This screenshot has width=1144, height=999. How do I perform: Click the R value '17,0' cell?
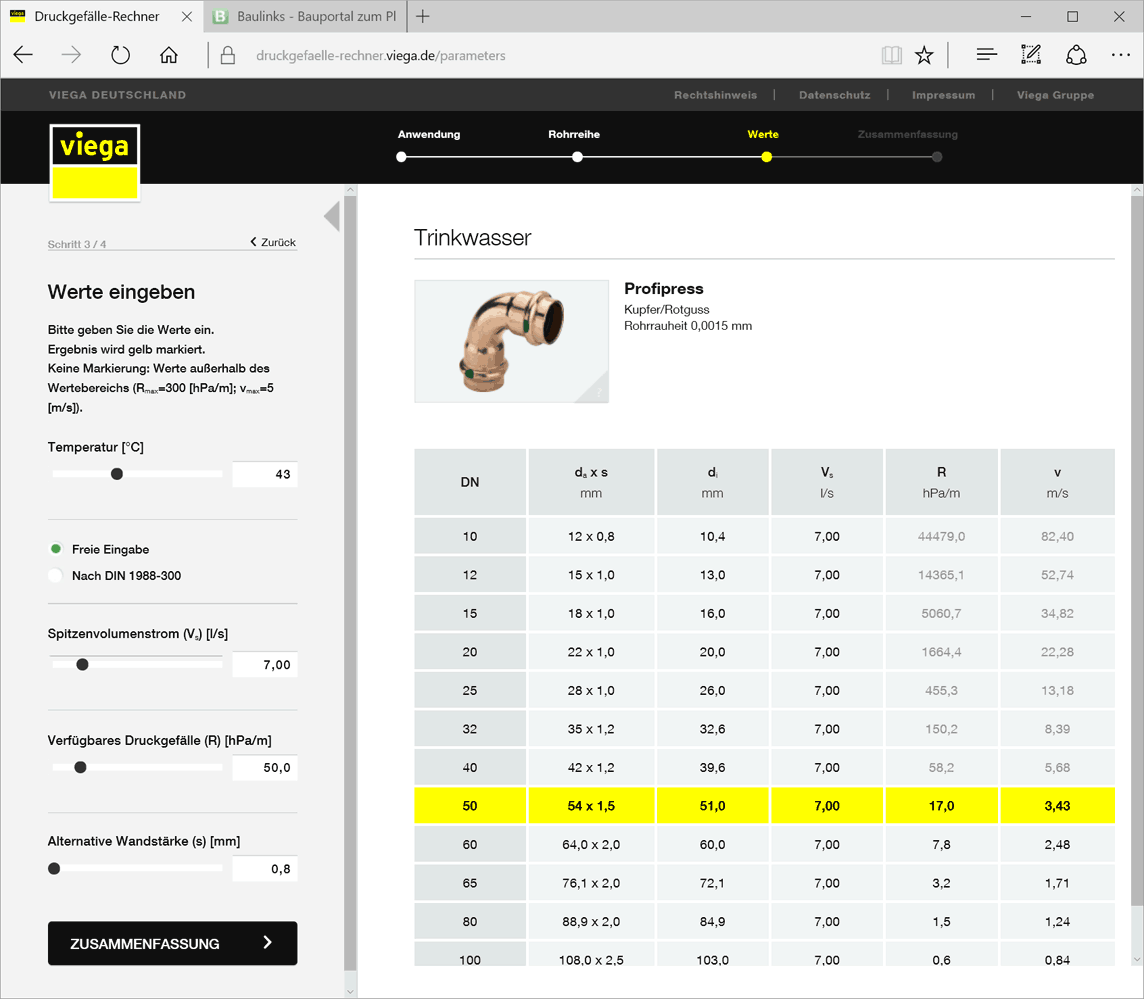click(x=941, y=806)
